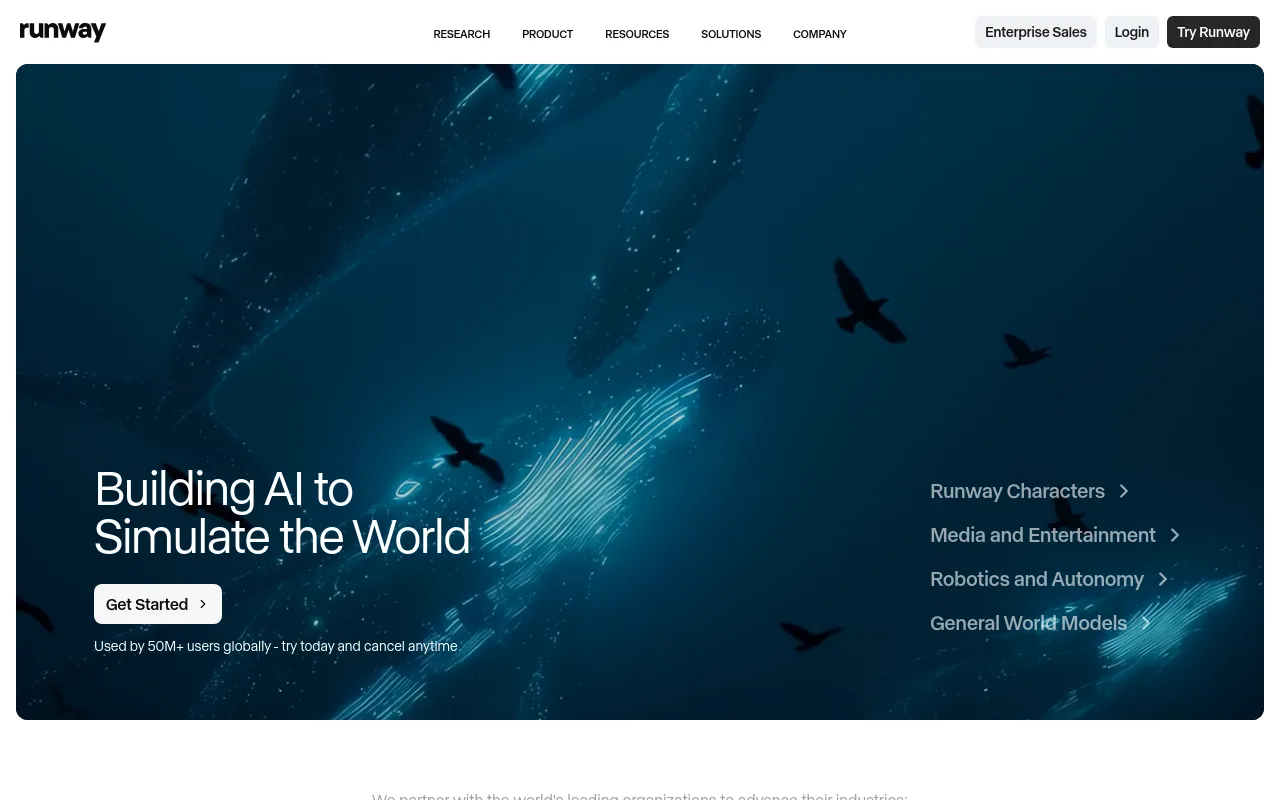Click the chevron beside Runway Characters
This screenshot has width=1280, height=800.
coord(1124,491)
